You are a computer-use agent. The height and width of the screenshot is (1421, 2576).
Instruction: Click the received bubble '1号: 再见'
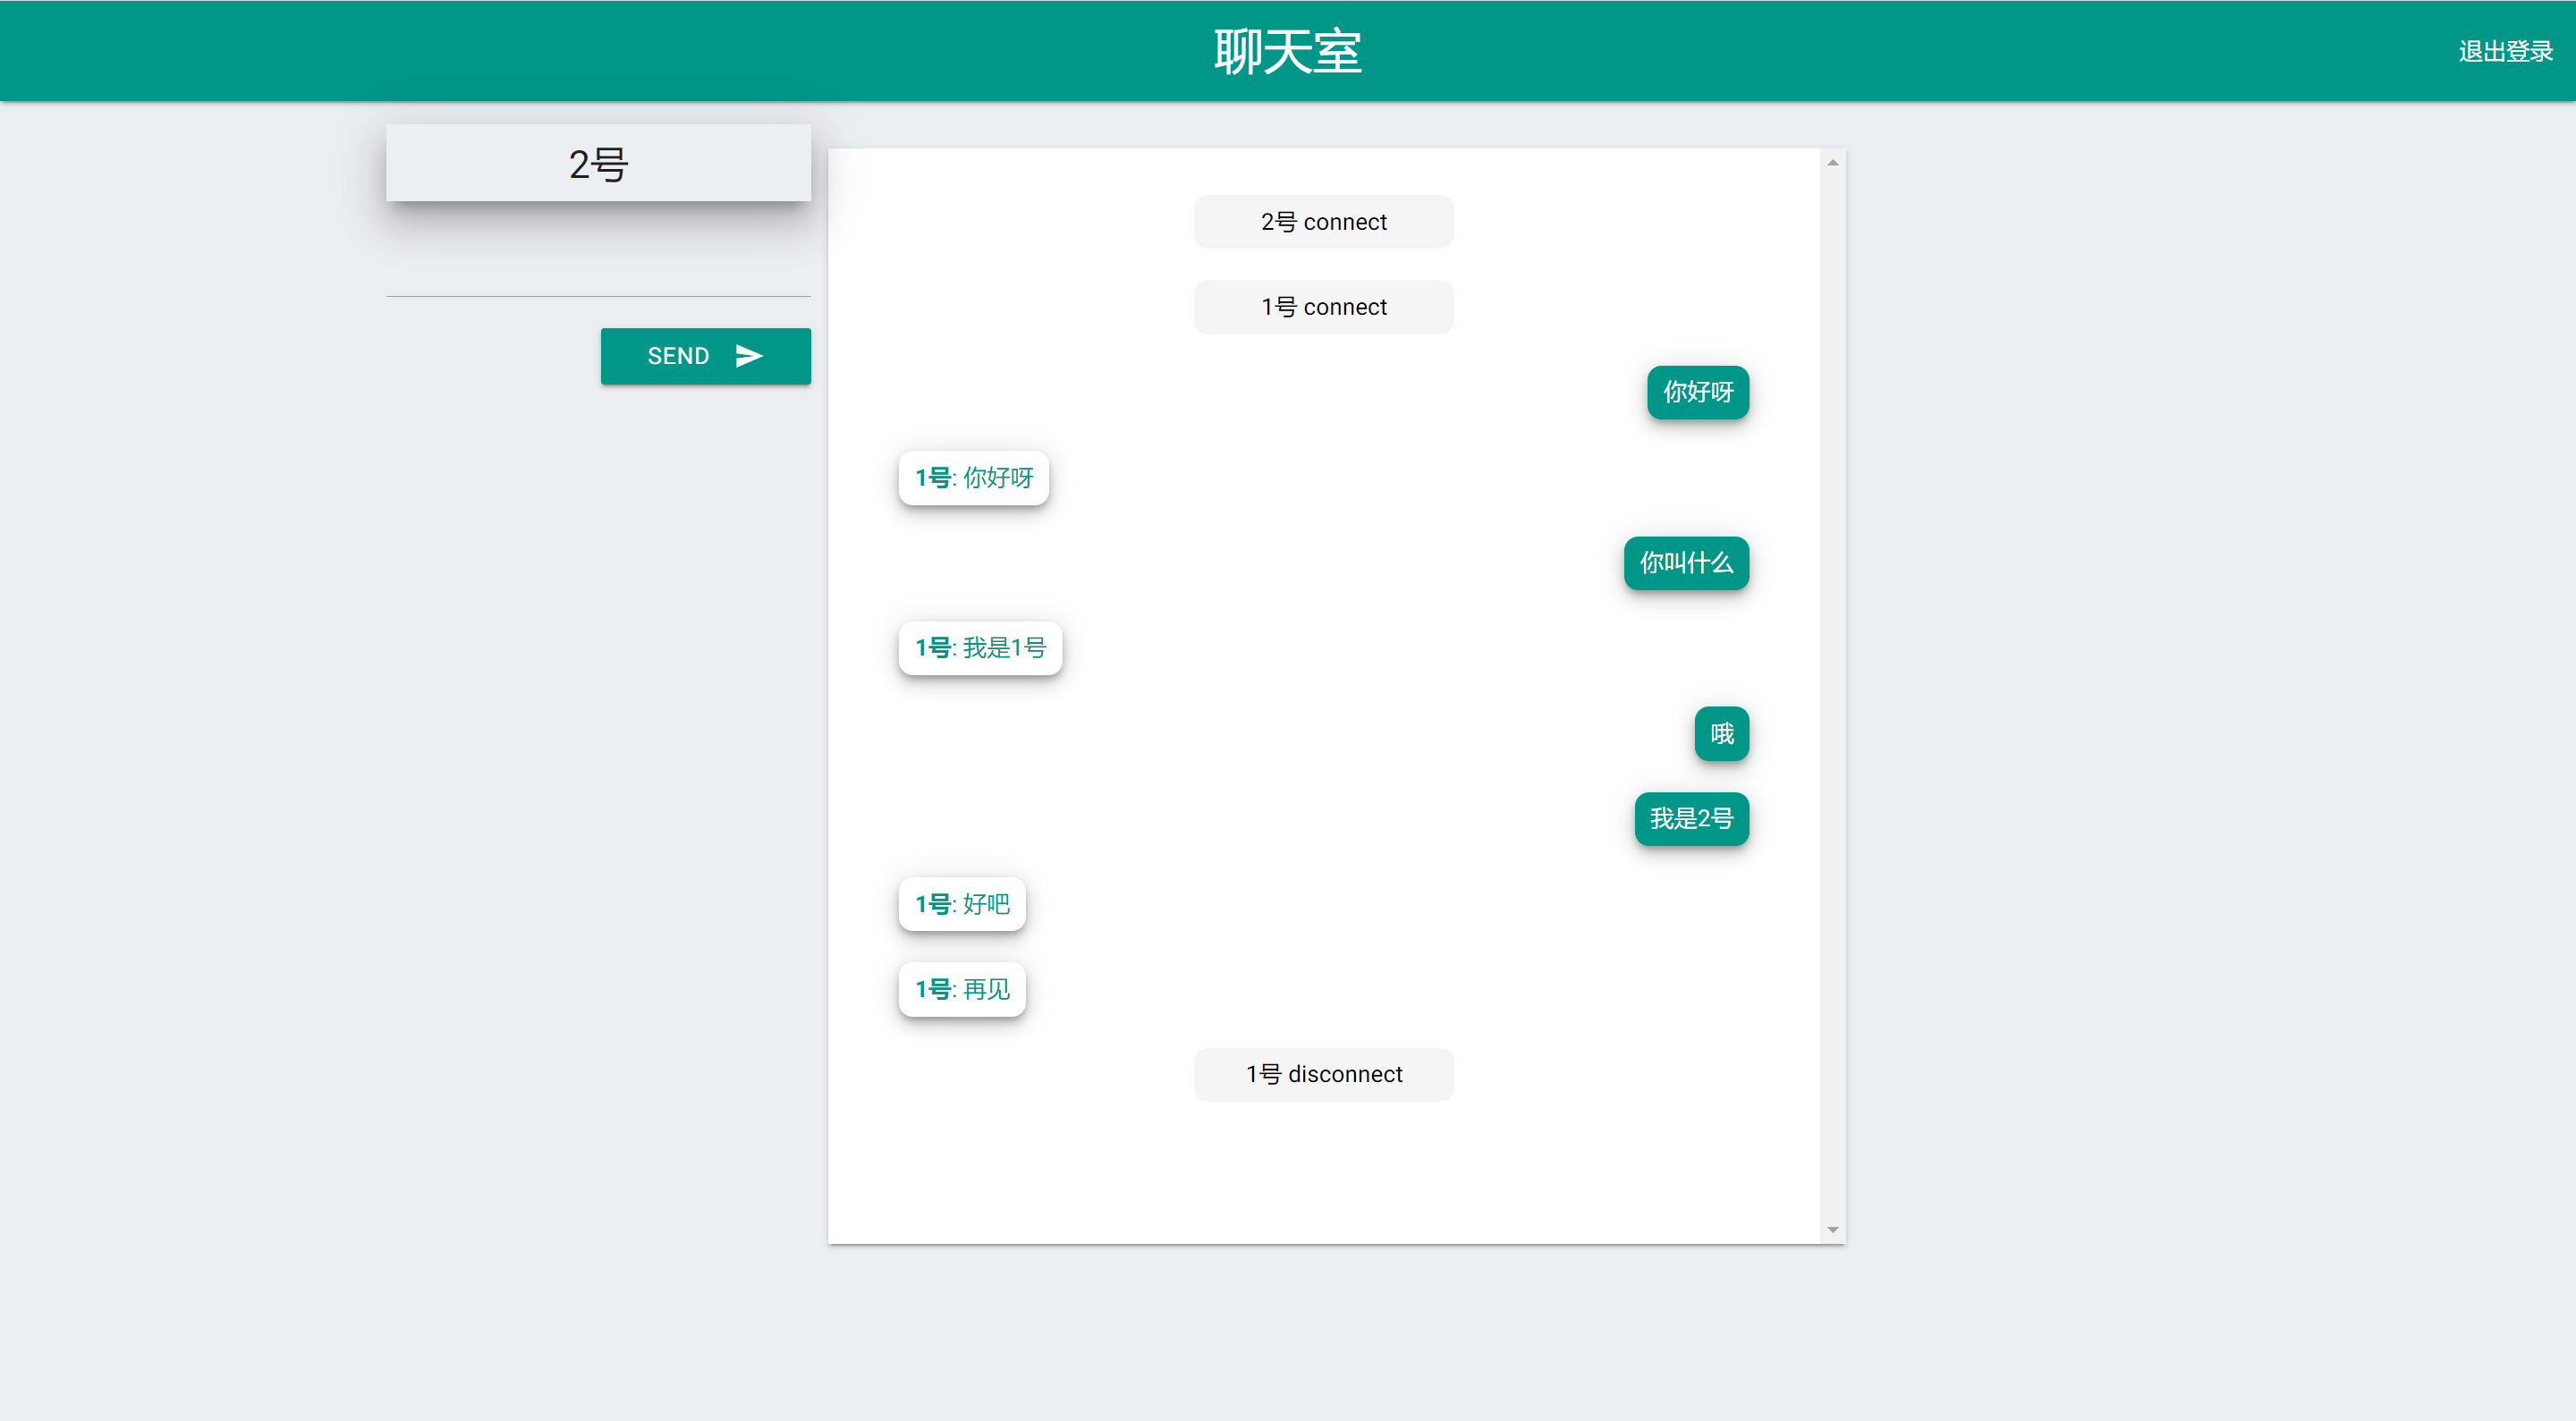[x=962, y=989]
